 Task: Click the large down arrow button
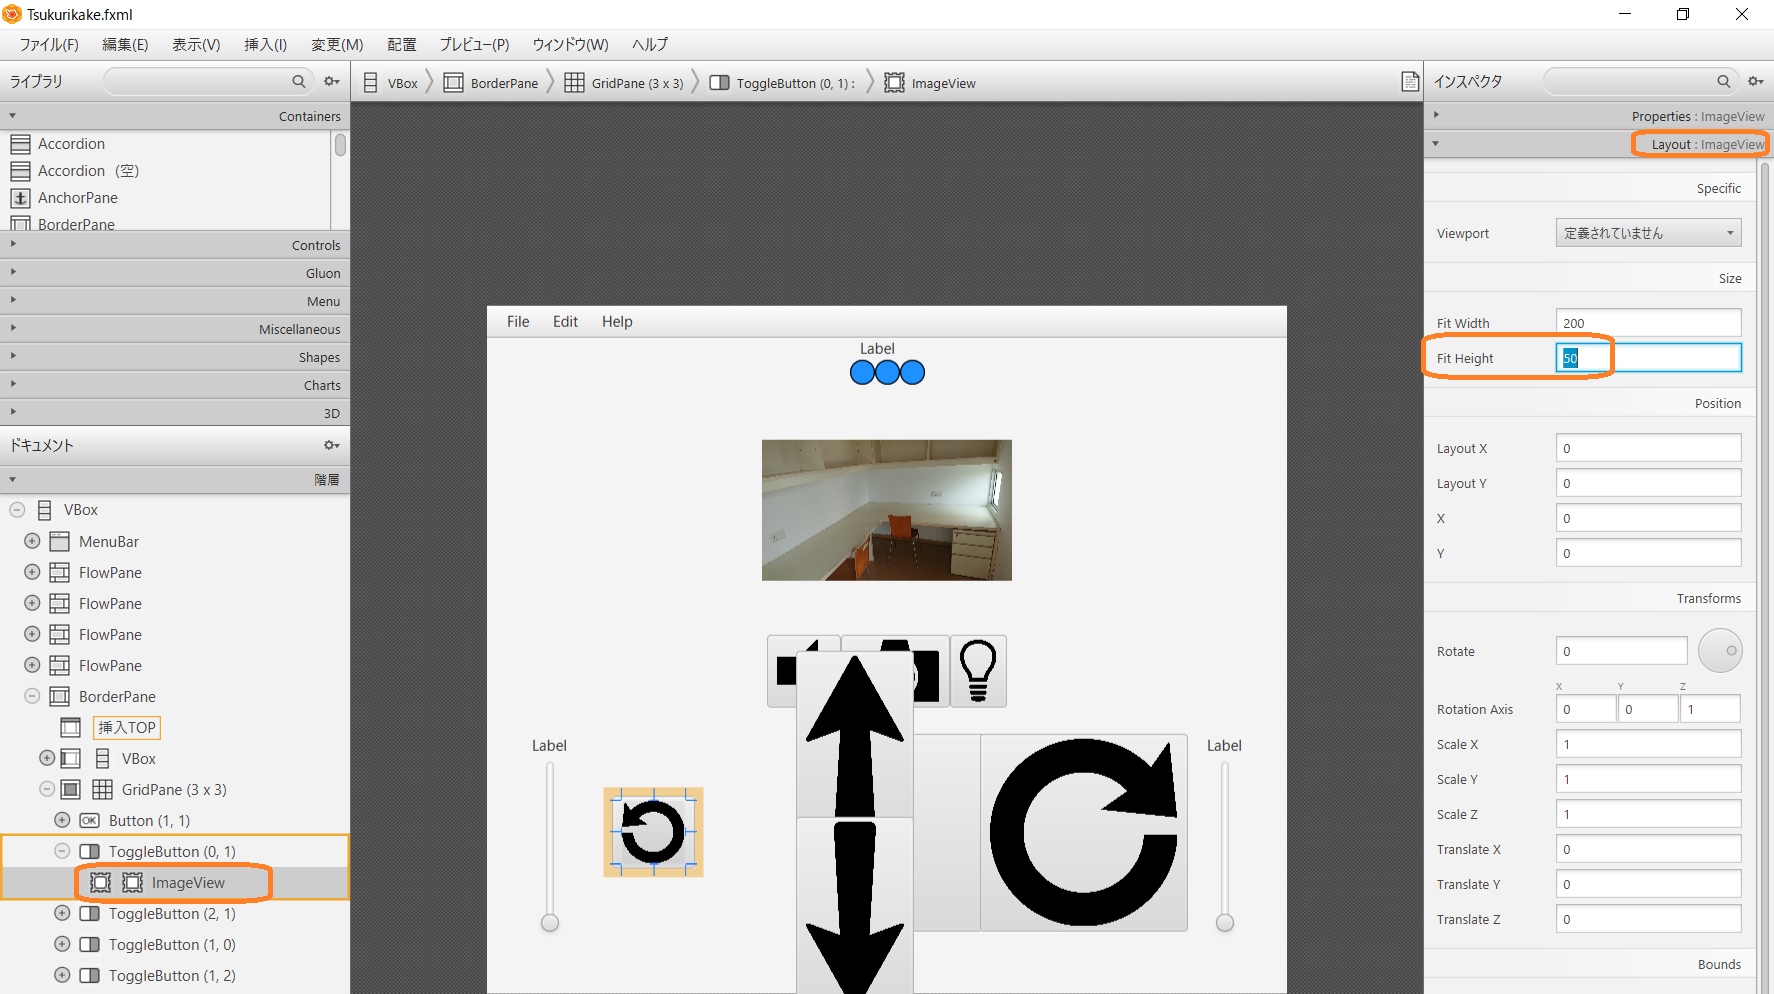point(855,906)
